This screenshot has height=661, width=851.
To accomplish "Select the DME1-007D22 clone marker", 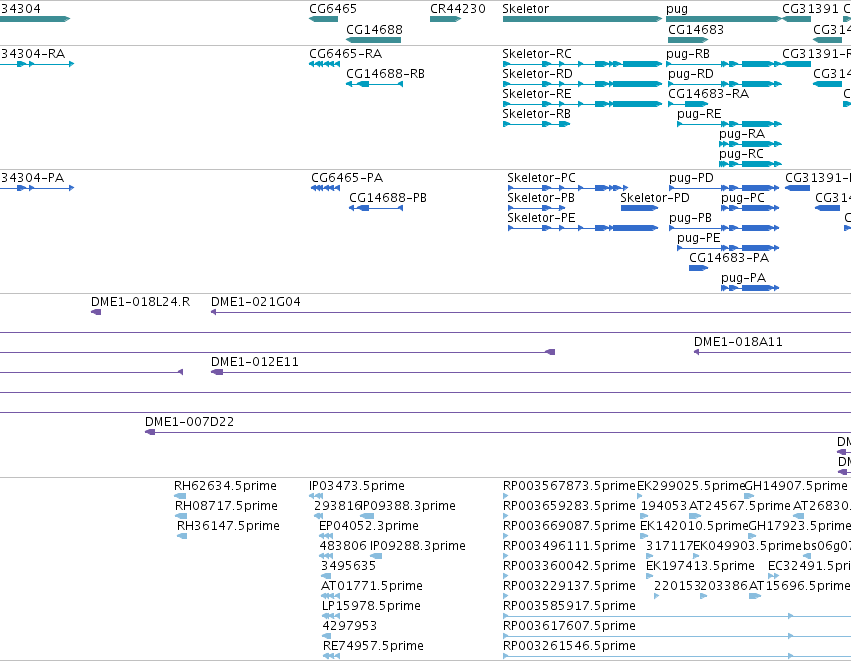I will click(x=150, y=433).
